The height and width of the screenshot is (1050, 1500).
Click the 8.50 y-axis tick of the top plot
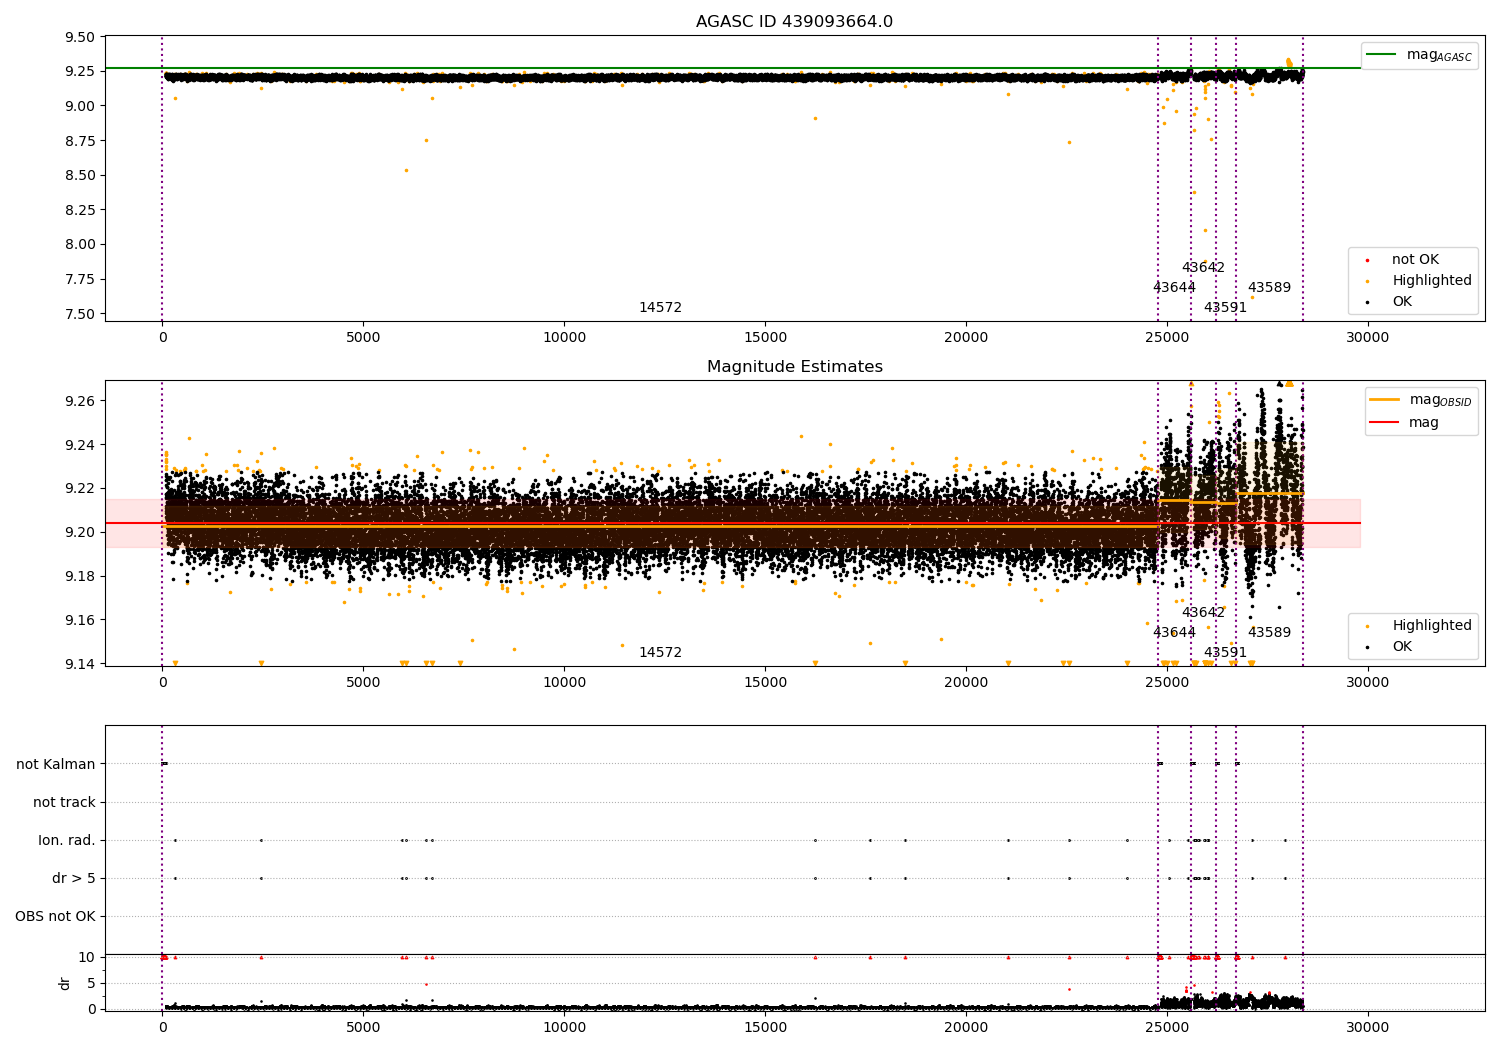tap(80, 176)
